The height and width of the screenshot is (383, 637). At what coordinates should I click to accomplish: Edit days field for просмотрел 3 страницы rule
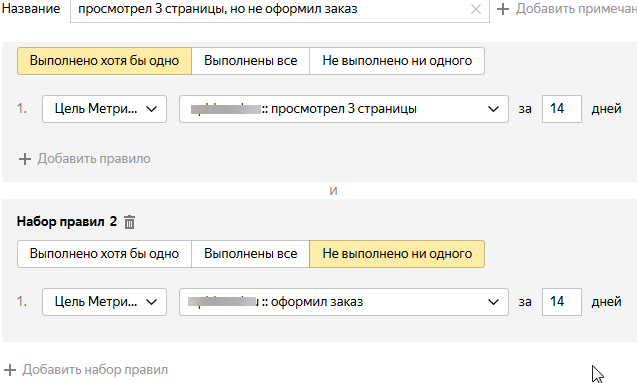click(562, 109)
